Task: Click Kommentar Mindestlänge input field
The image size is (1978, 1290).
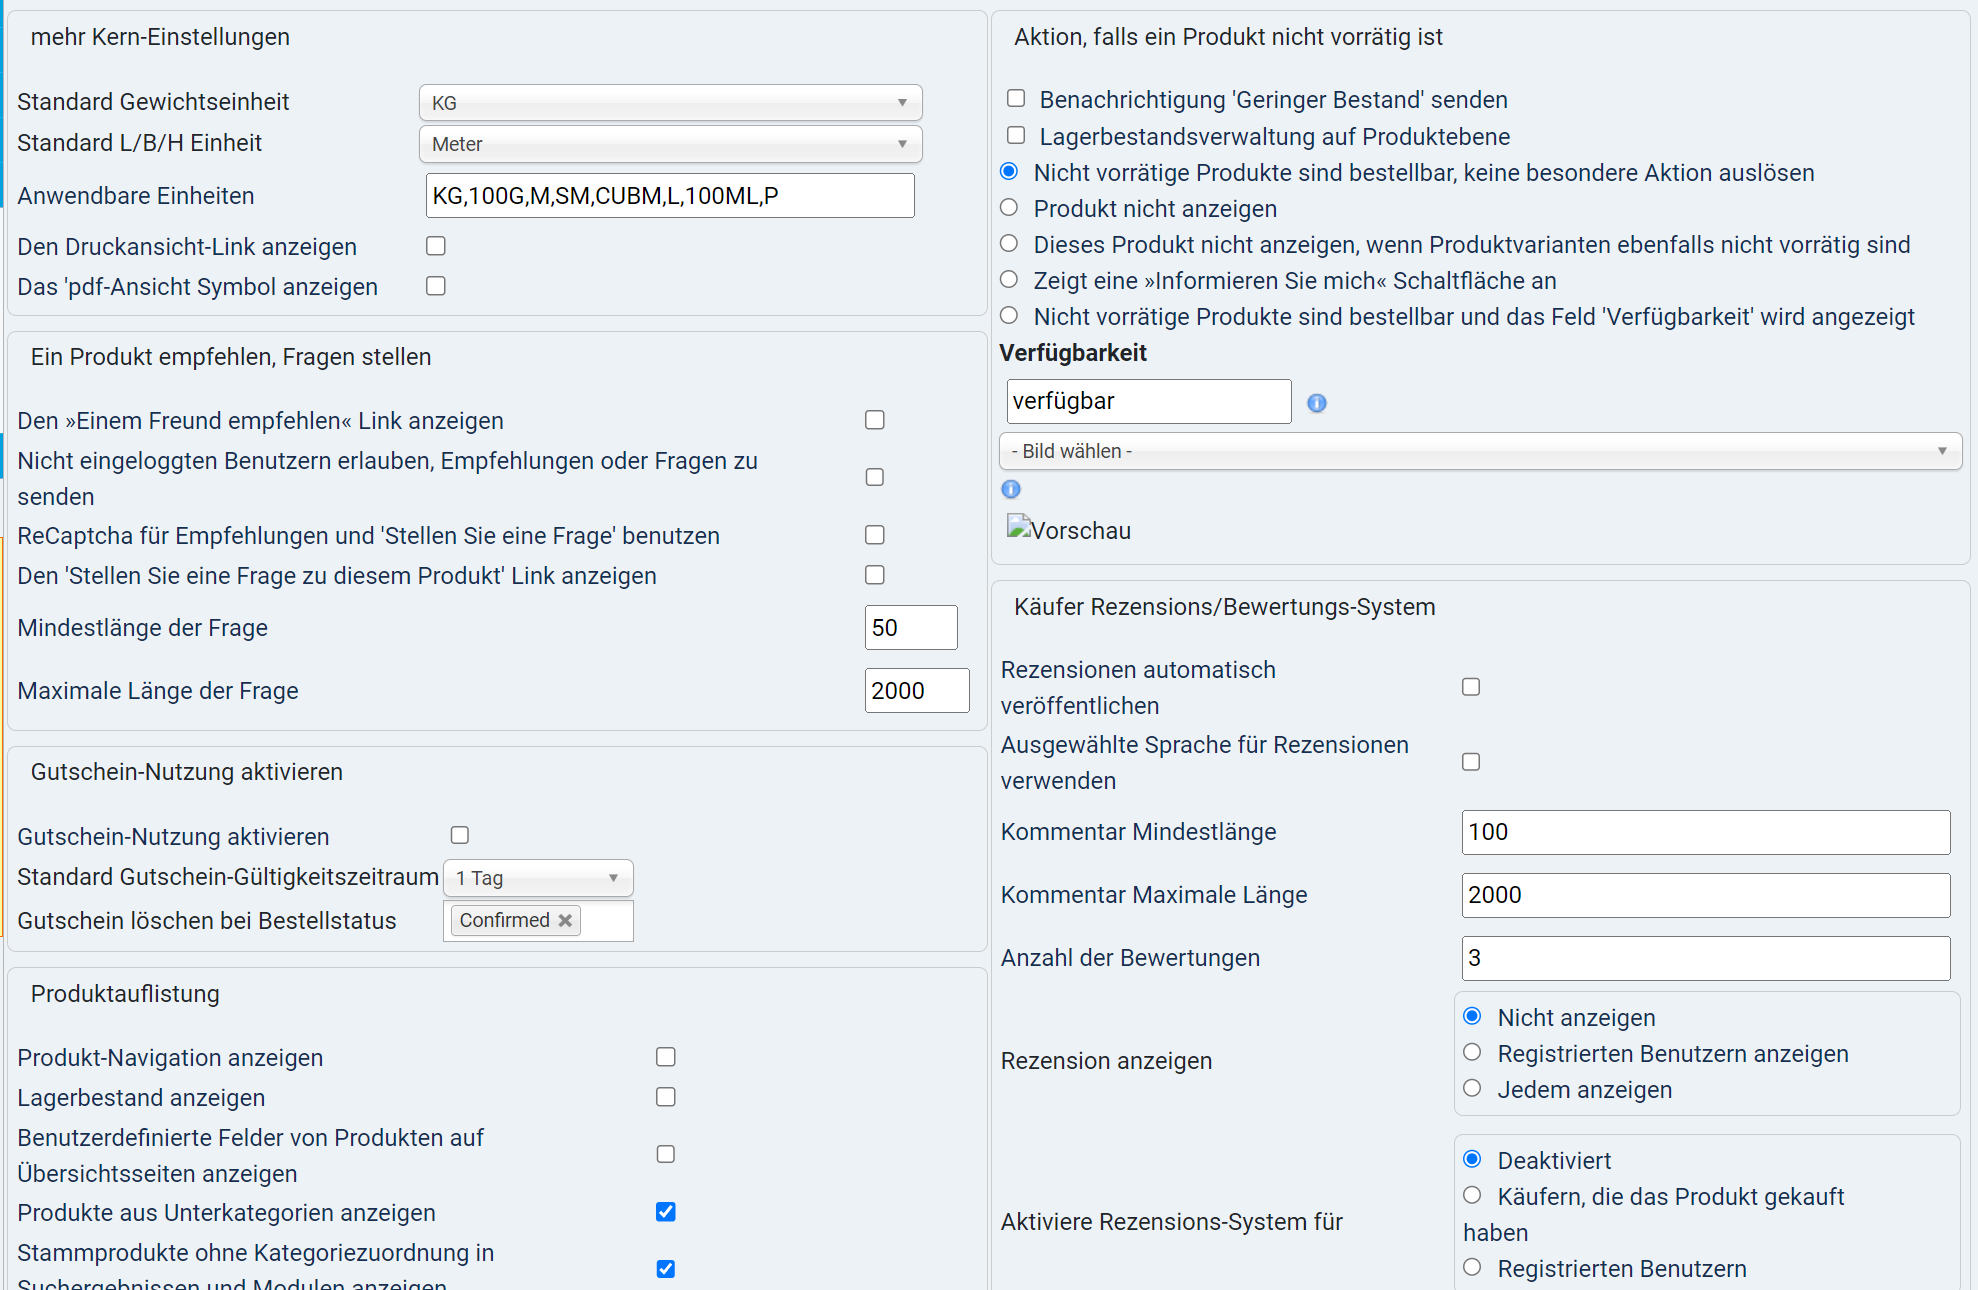Action: click(1705, 832)
